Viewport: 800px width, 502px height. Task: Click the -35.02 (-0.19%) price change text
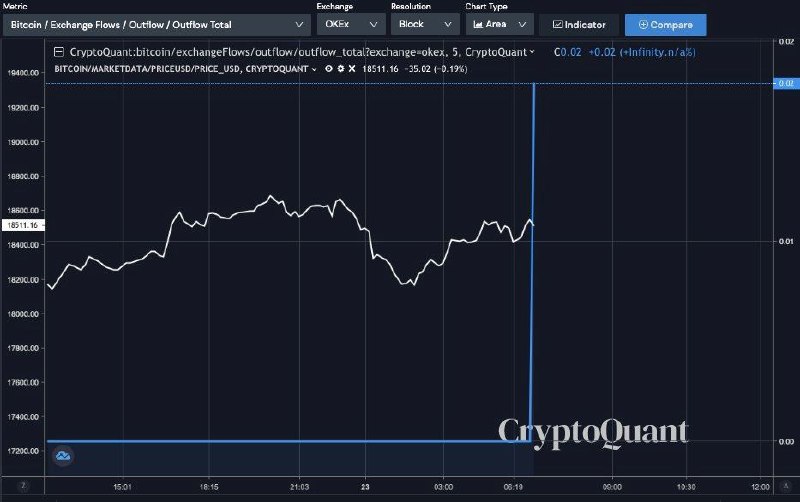[436, 69]
